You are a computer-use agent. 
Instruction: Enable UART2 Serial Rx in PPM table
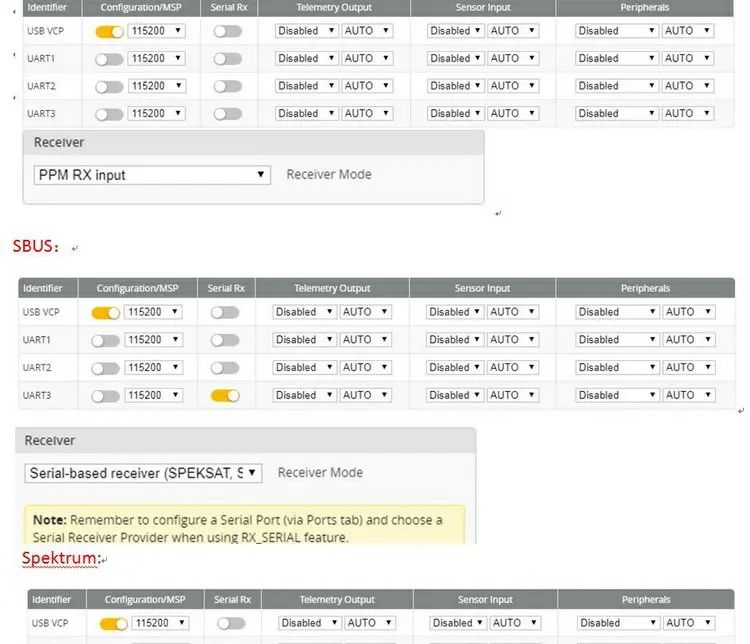[228, 87]
